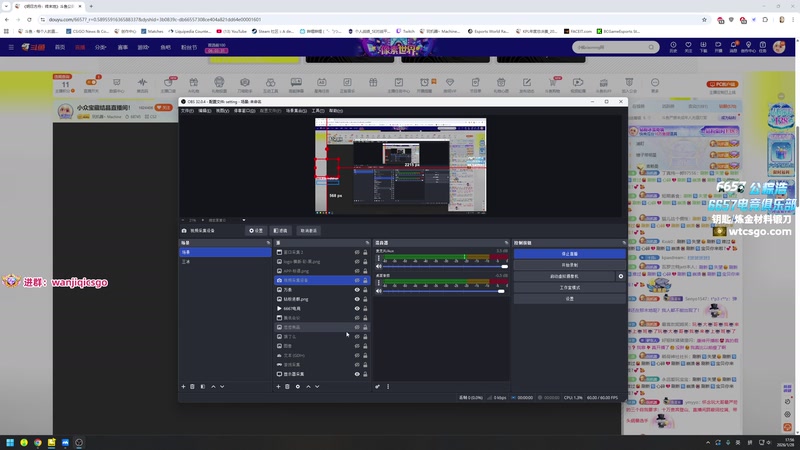
Task: Open advanced audio properties gear in the mixer footer
Action: click(378, 387)
